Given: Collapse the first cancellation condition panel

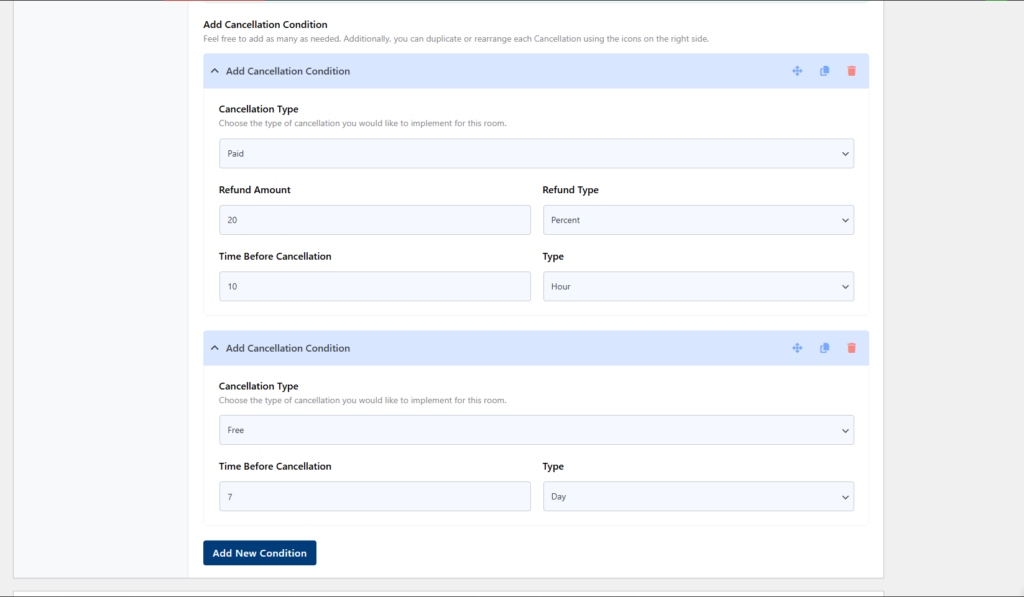Looking at the screenshot, I should tap(215, 71).
